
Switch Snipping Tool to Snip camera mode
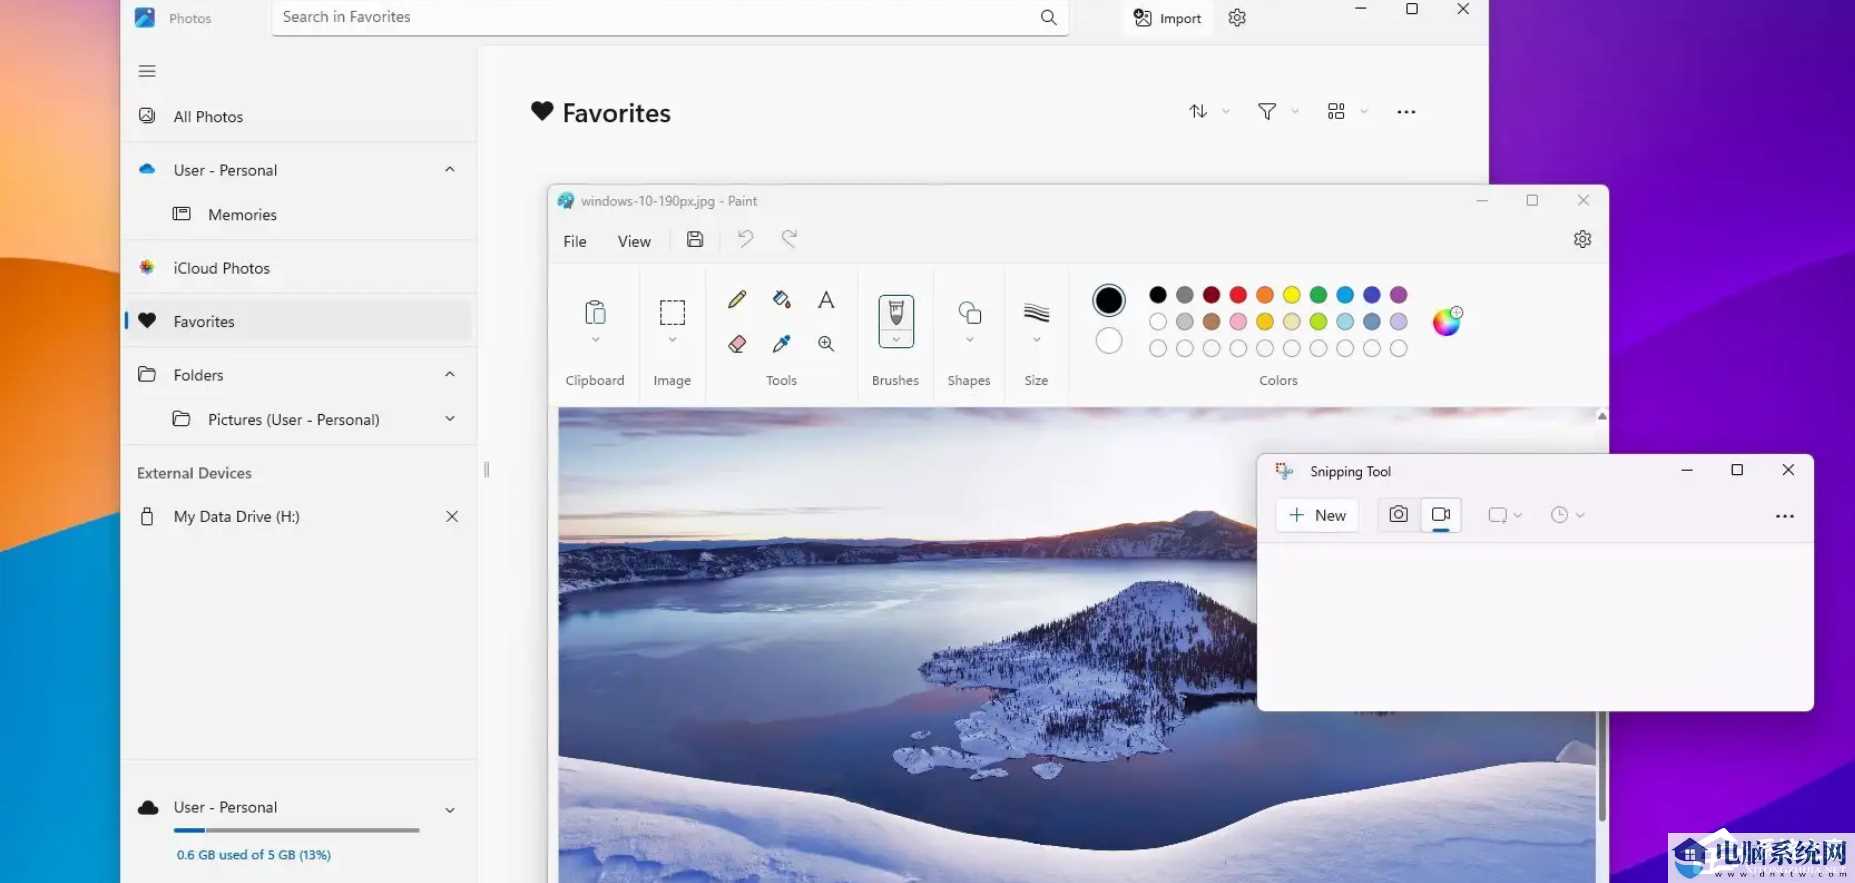tap(1398, 514)
